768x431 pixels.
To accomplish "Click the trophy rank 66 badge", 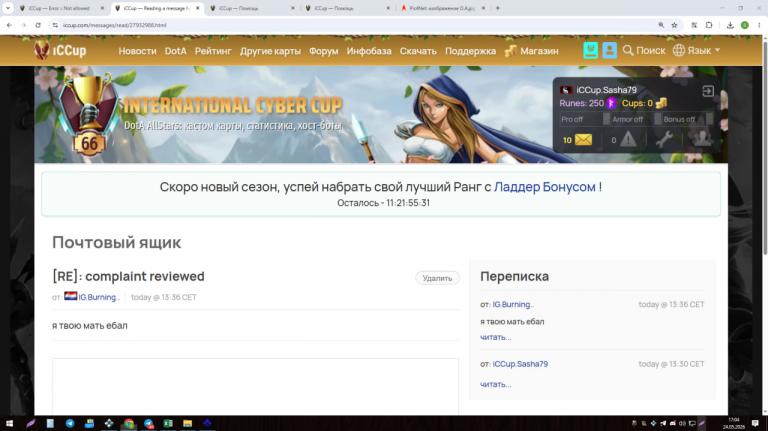I will coord(89,116).
